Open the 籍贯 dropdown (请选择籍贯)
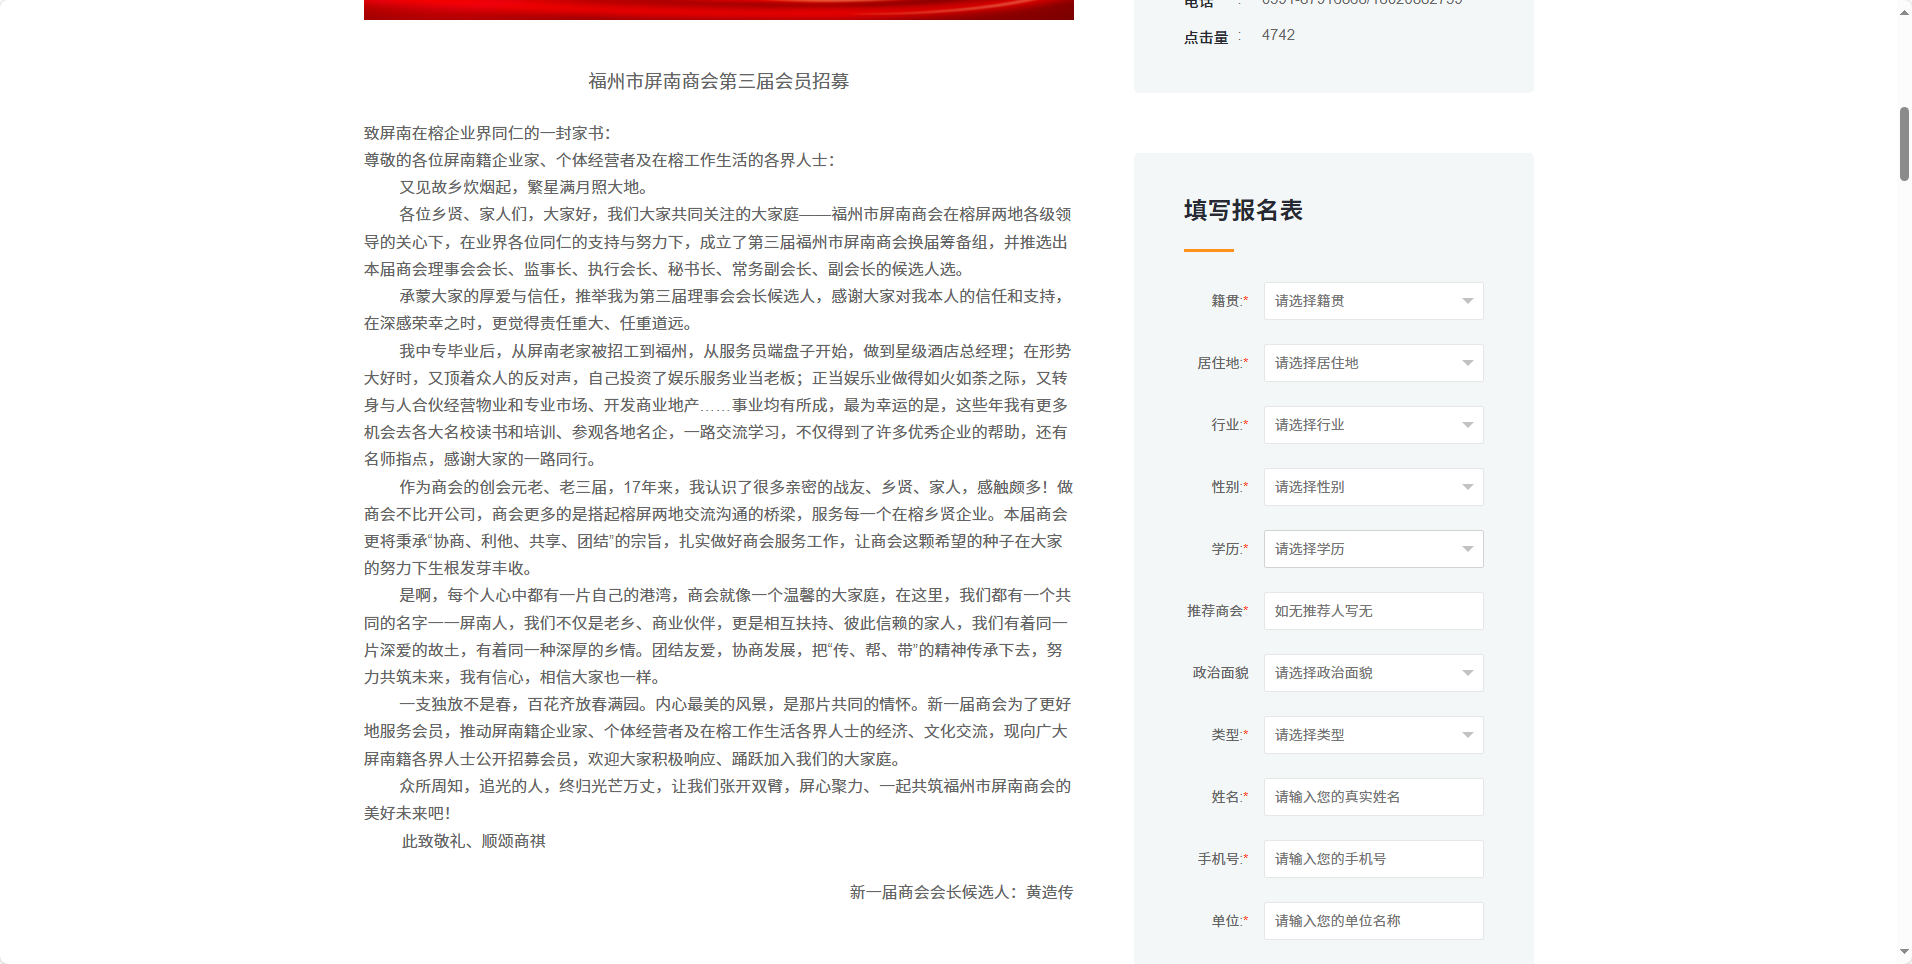Screen dimensions: 1912x964 coord(1373,301)
